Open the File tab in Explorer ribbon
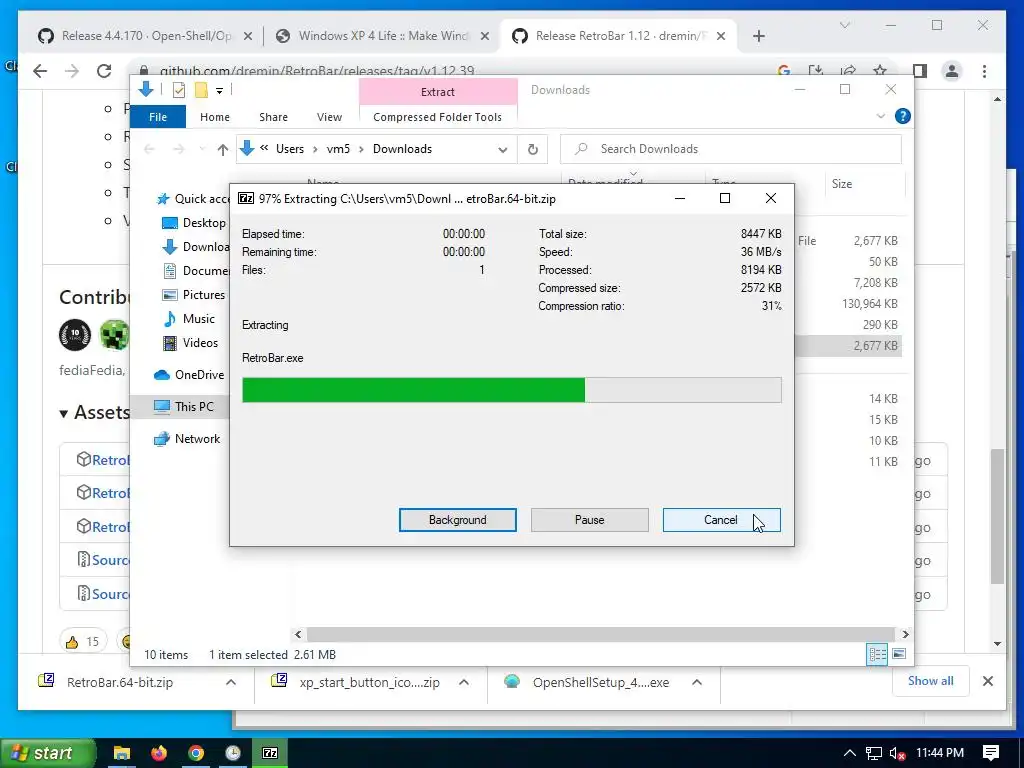 click(158, 117)
